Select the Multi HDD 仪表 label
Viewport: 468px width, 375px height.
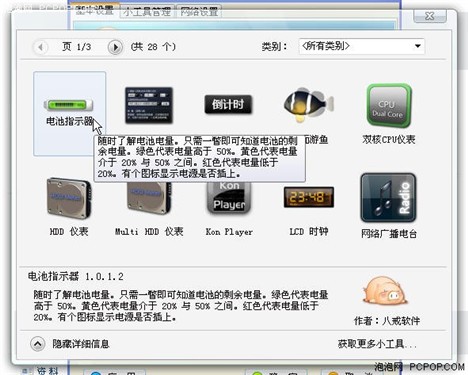coord(149,231)
